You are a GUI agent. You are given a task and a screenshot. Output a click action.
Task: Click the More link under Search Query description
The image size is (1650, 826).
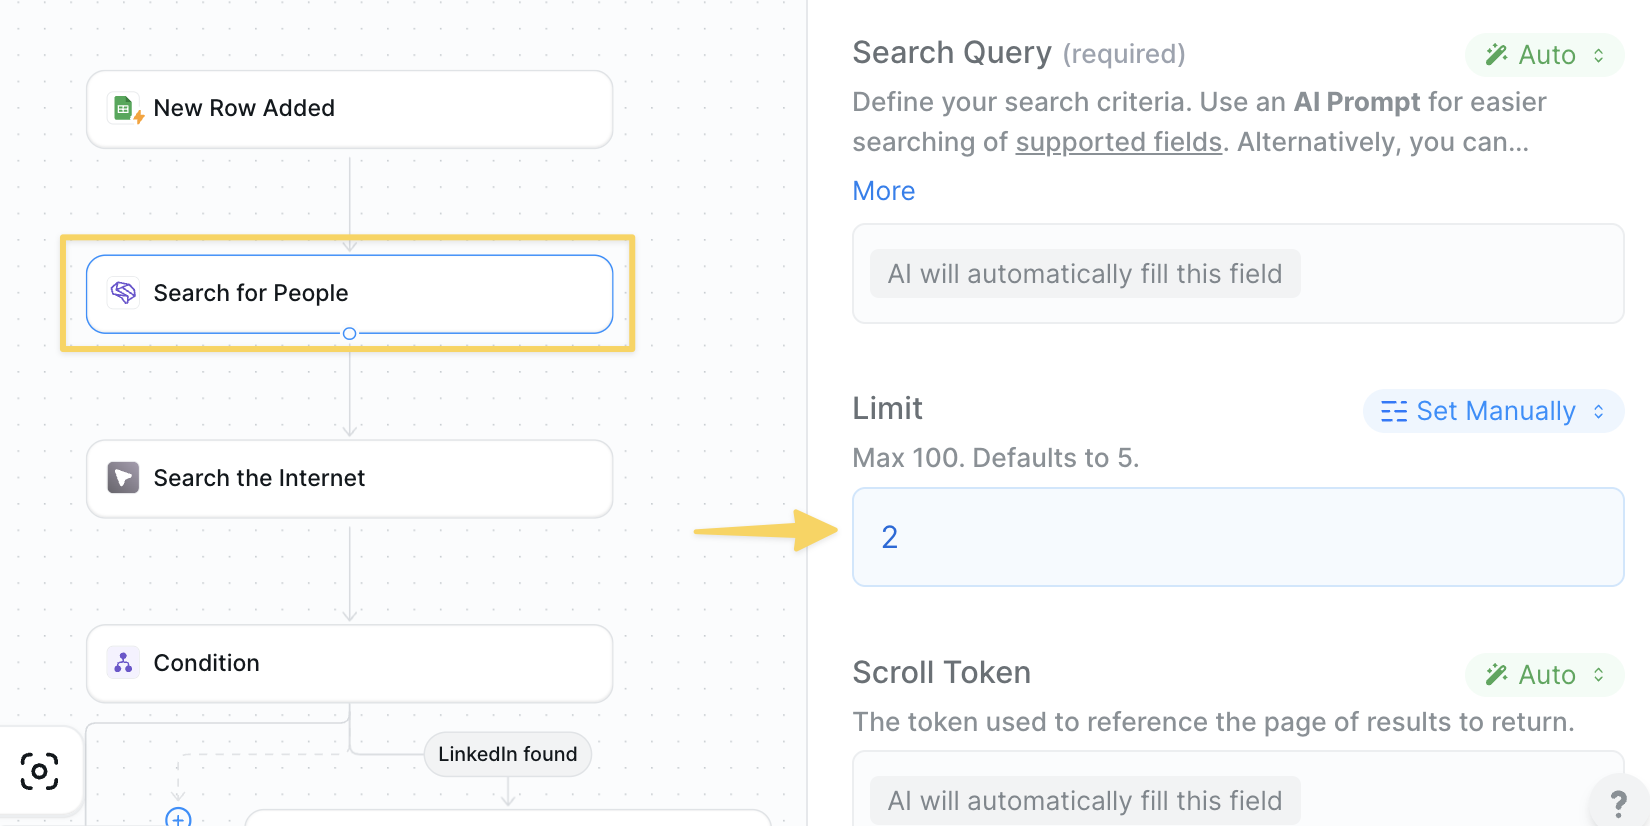point(884,191)
